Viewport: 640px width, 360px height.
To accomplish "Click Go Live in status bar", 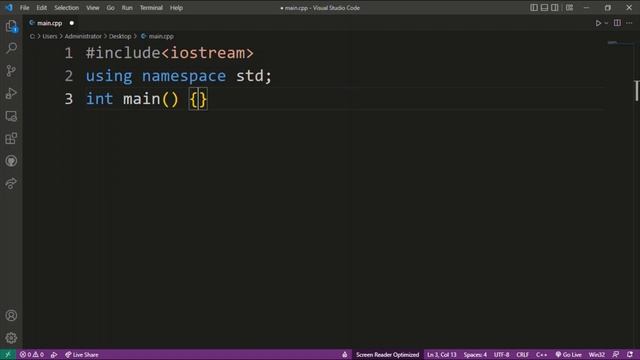I will point(568,354).
